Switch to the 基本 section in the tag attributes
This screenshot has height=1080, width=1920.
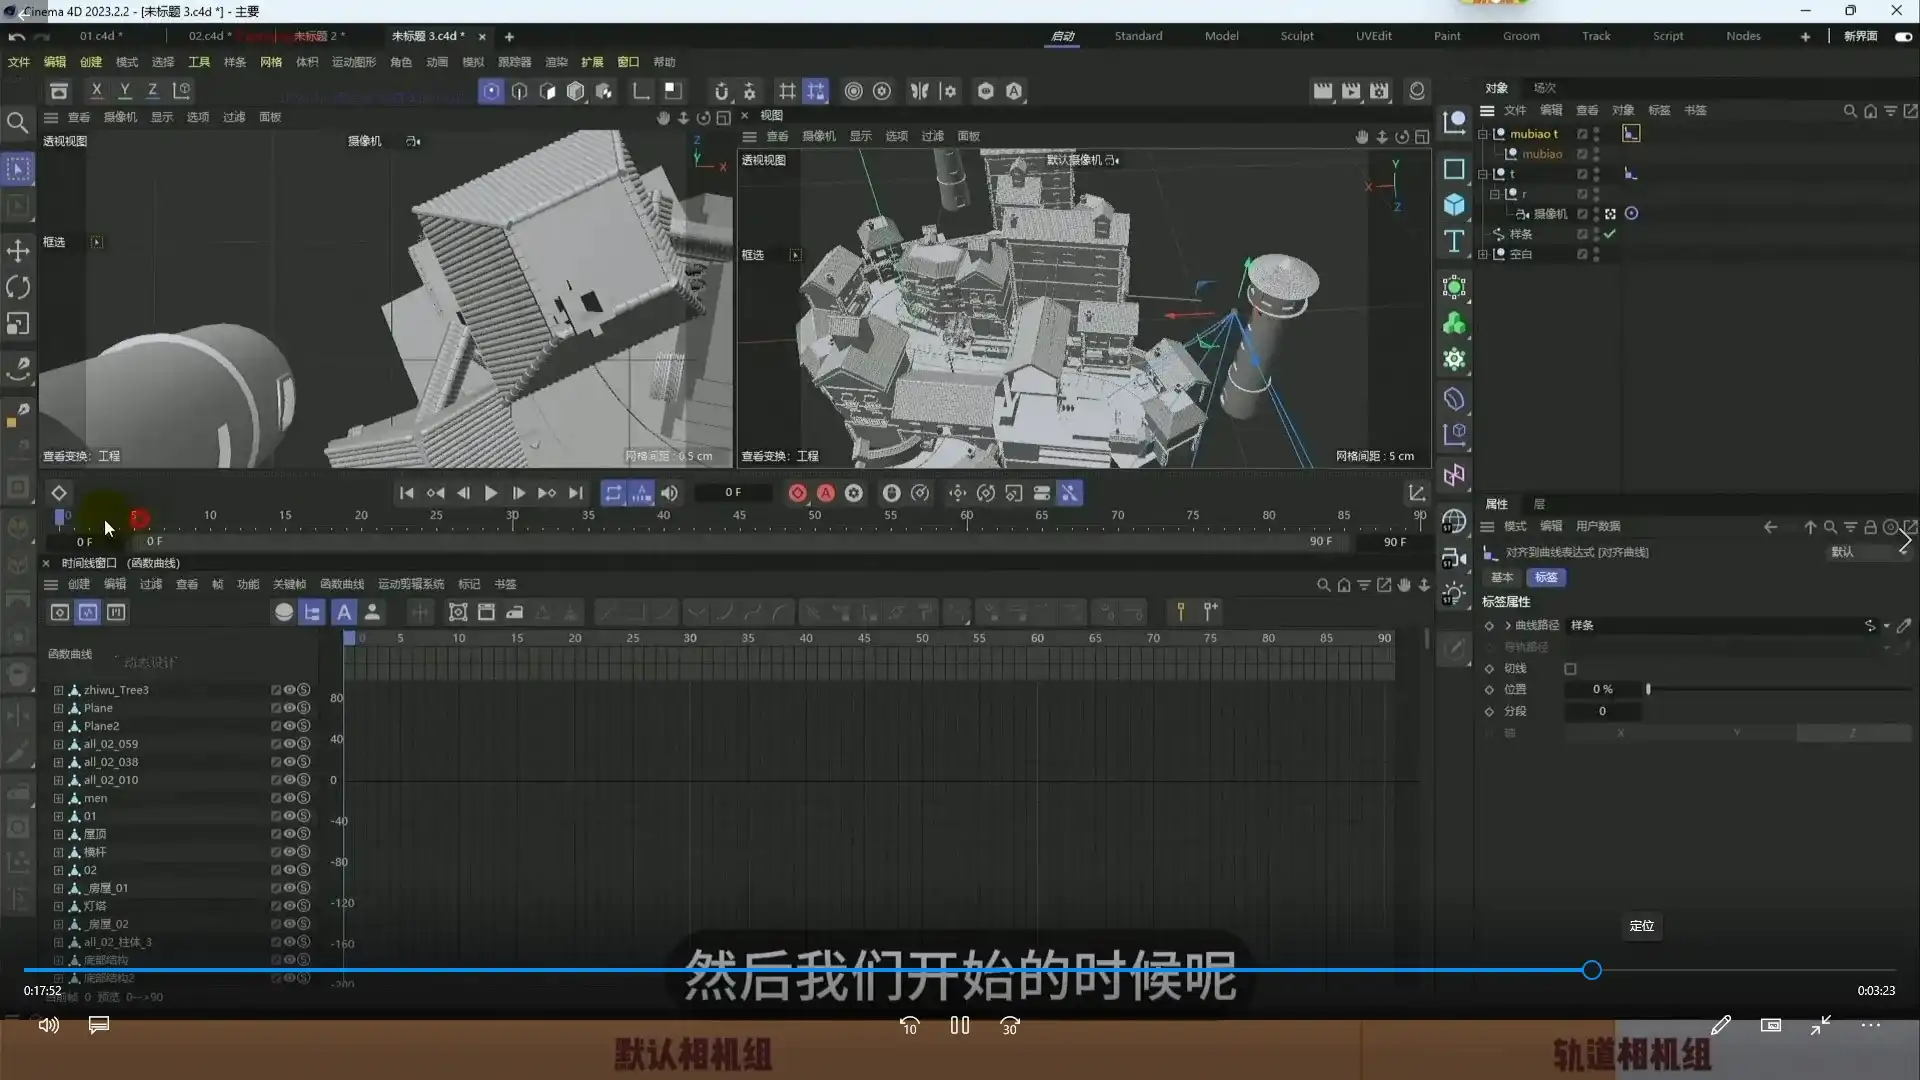(x=1500, y=577)
